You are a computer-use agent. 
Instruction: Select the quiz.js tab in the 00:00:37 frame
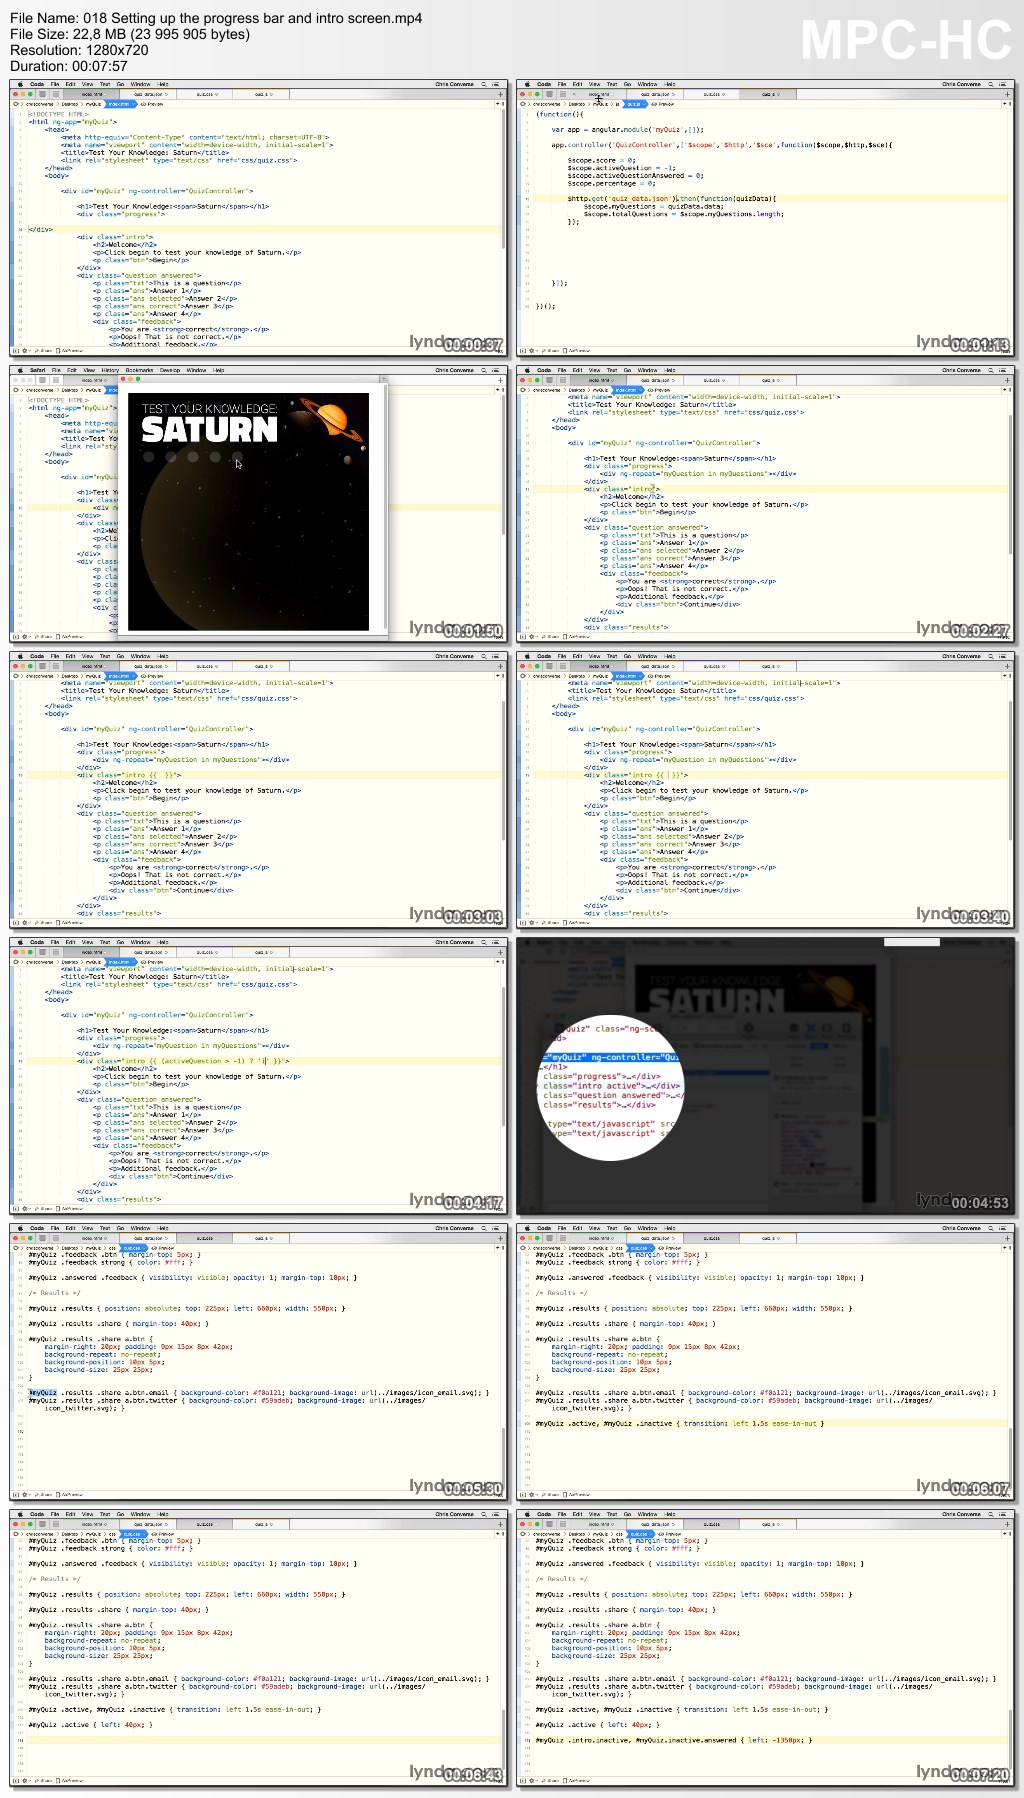coord(260,94)
